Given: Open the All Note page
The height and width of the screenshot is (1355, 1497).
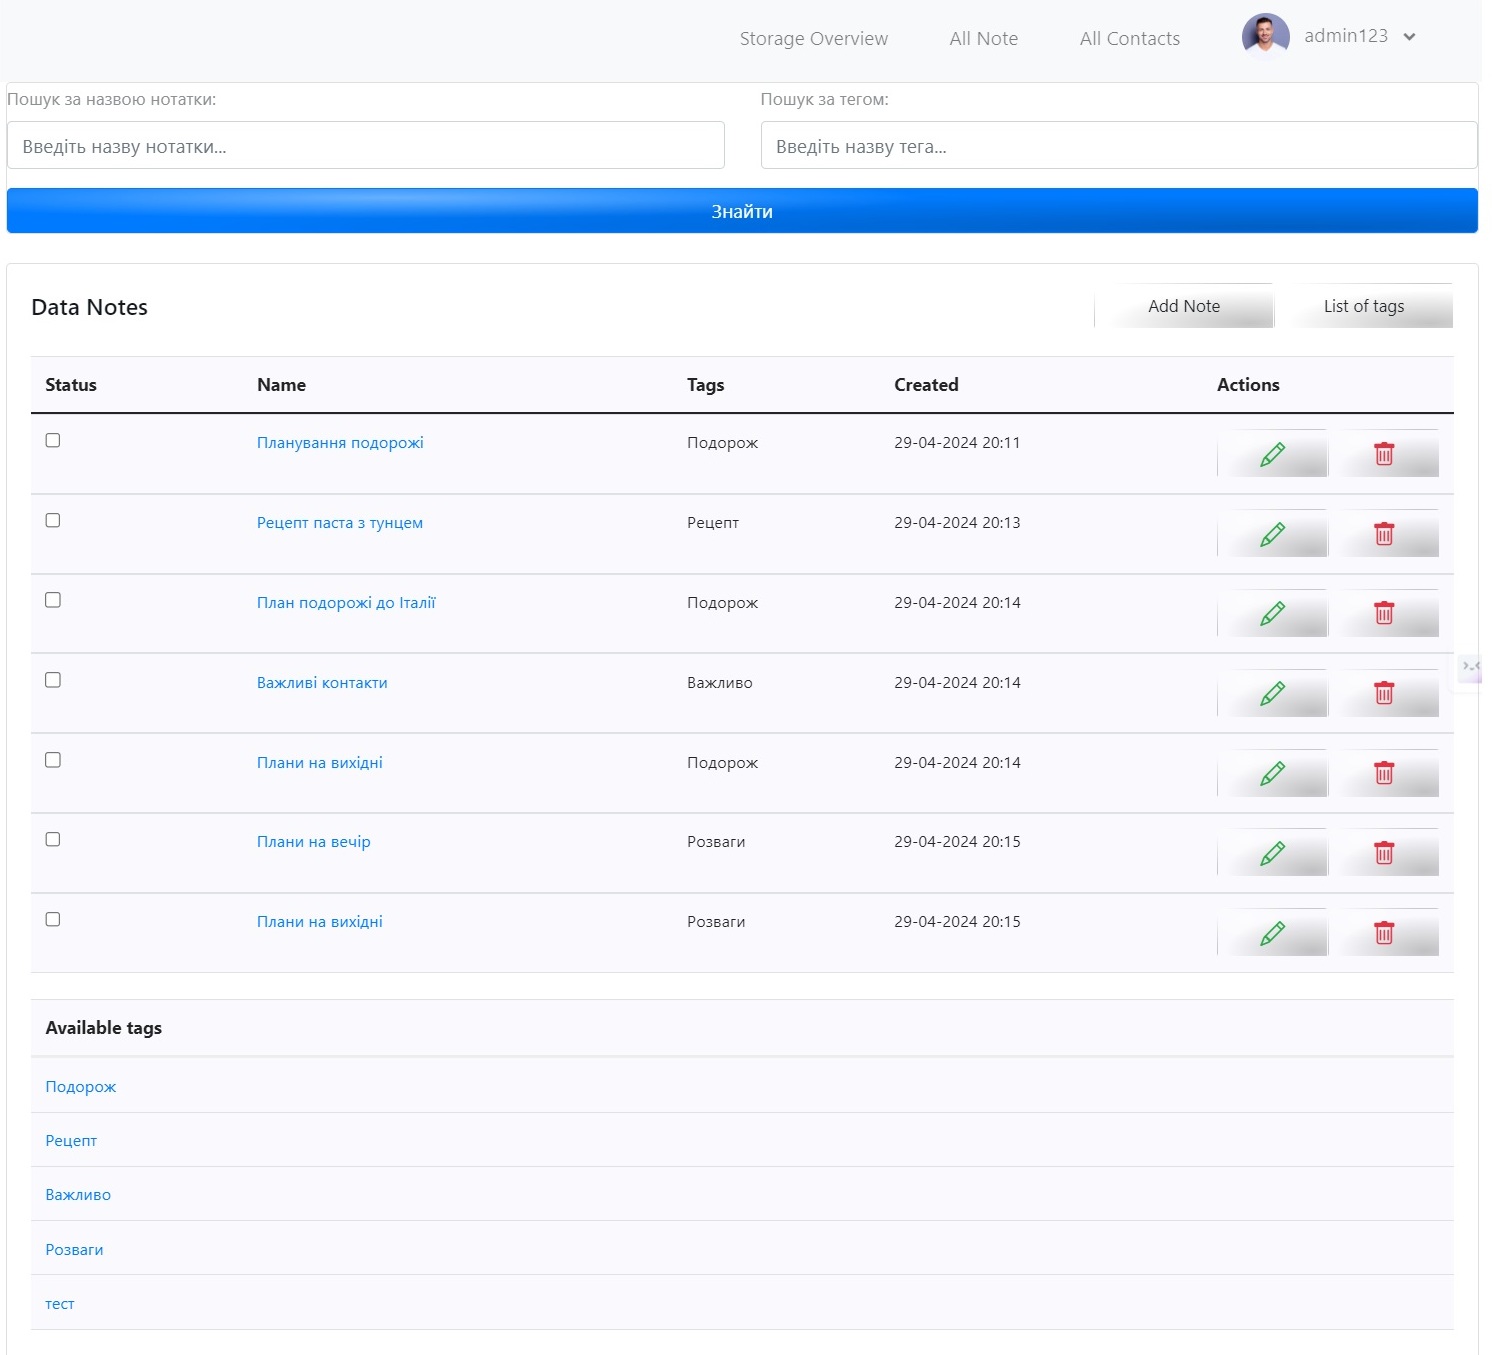Looking at the screenshot, I should [983, 38].
